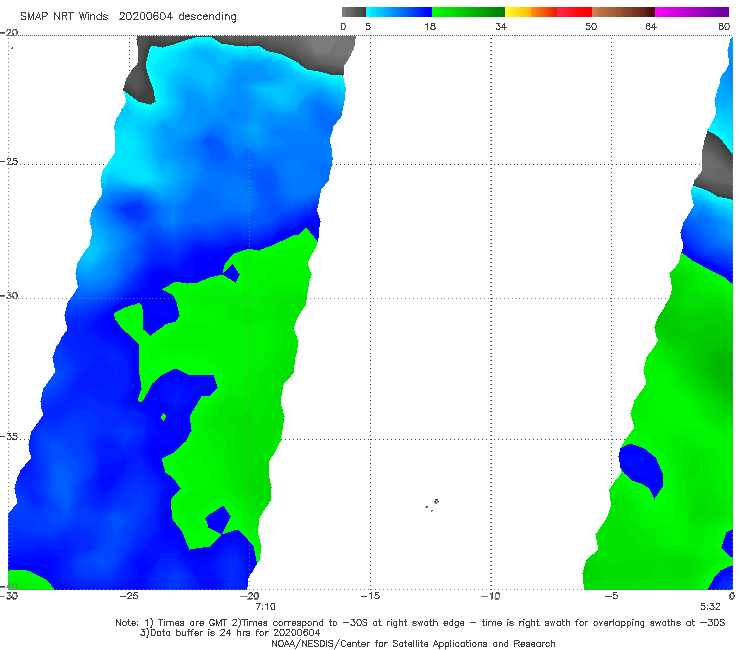Click the color bar label '5'
The image size is (740, 650).
point(368,26)
